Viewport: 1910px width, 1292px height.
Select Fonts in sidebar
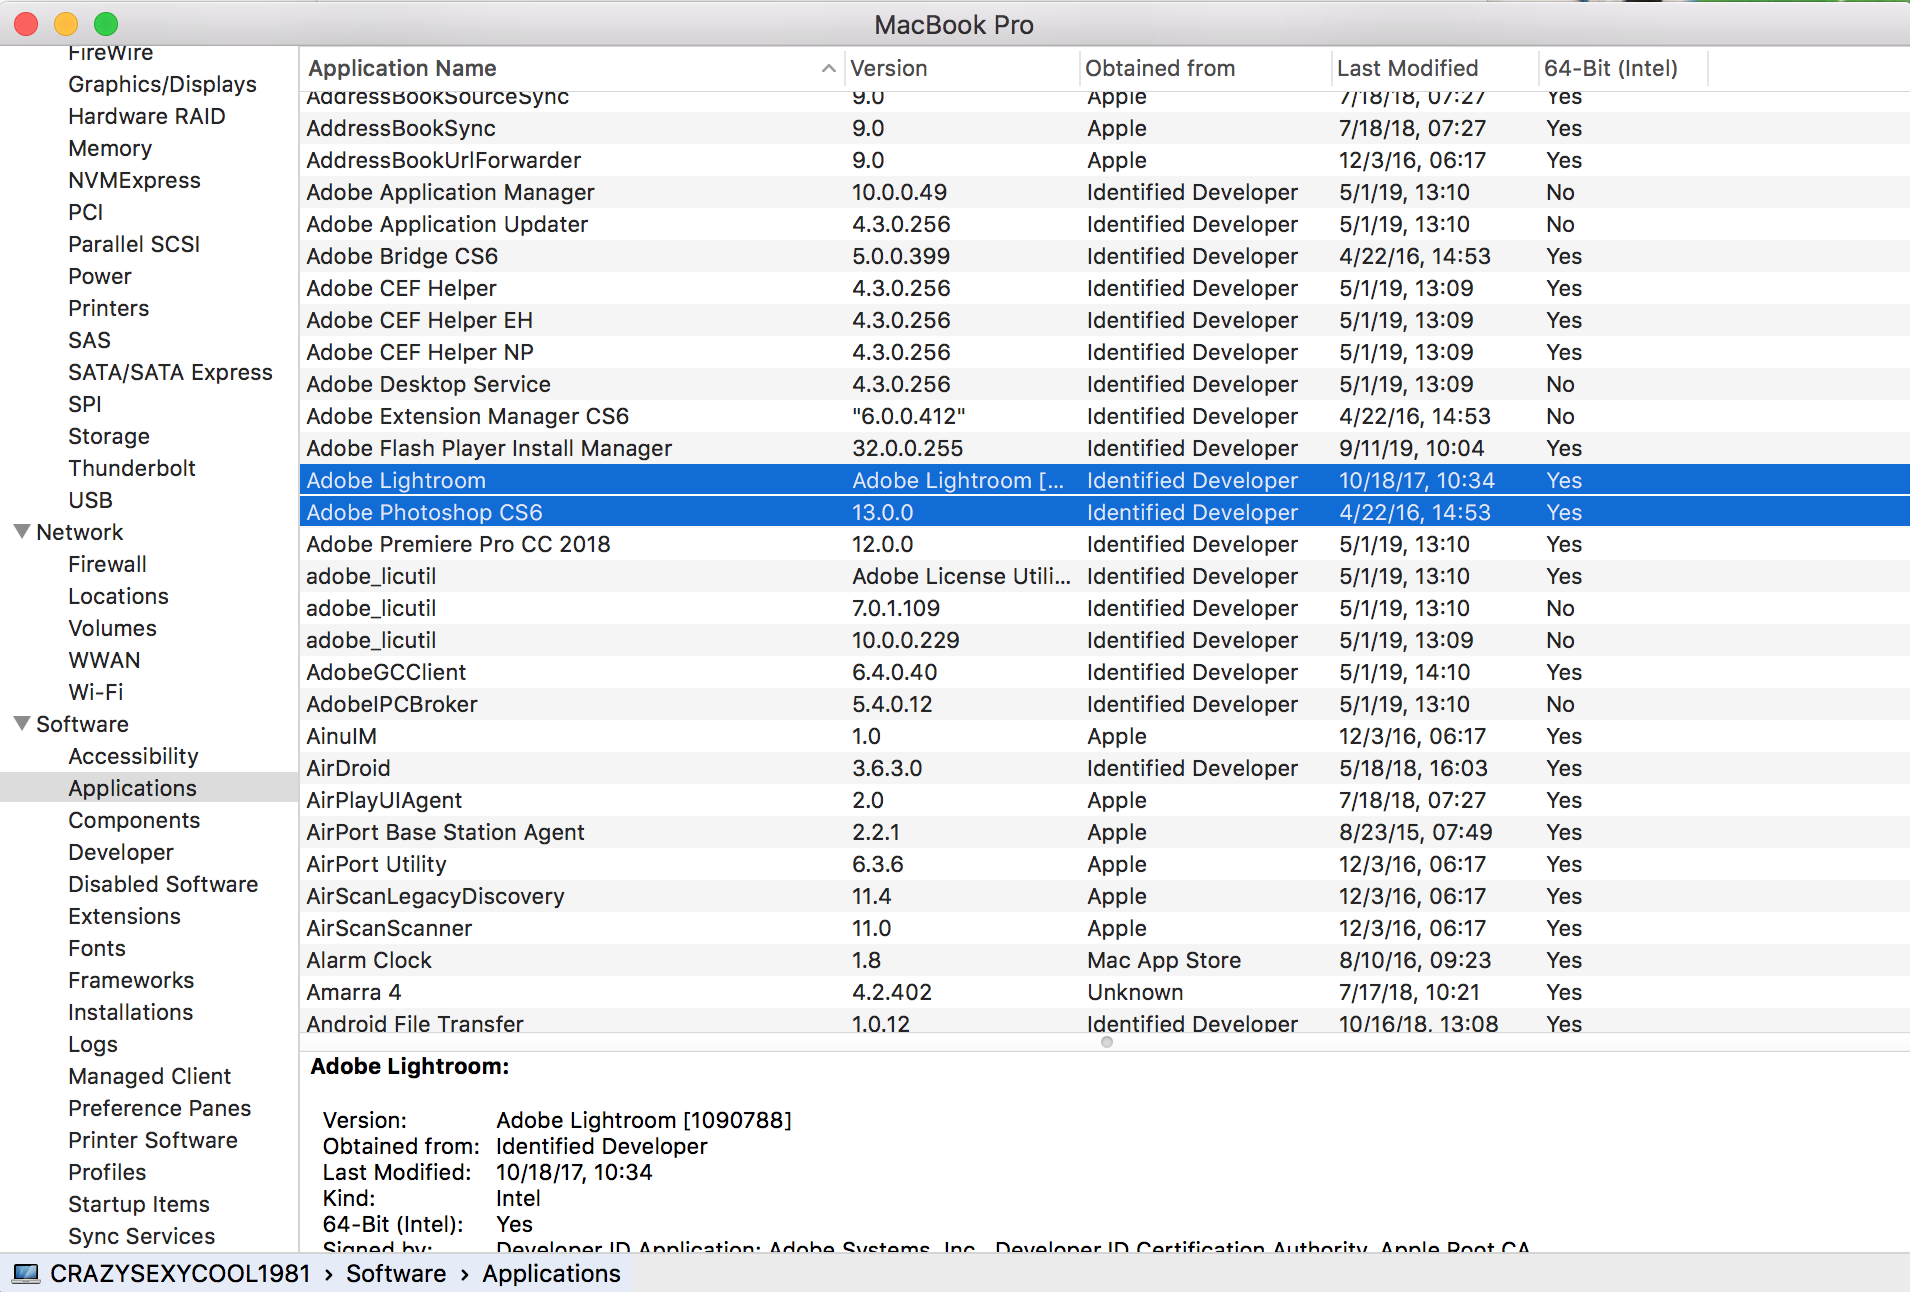point(97,948)
